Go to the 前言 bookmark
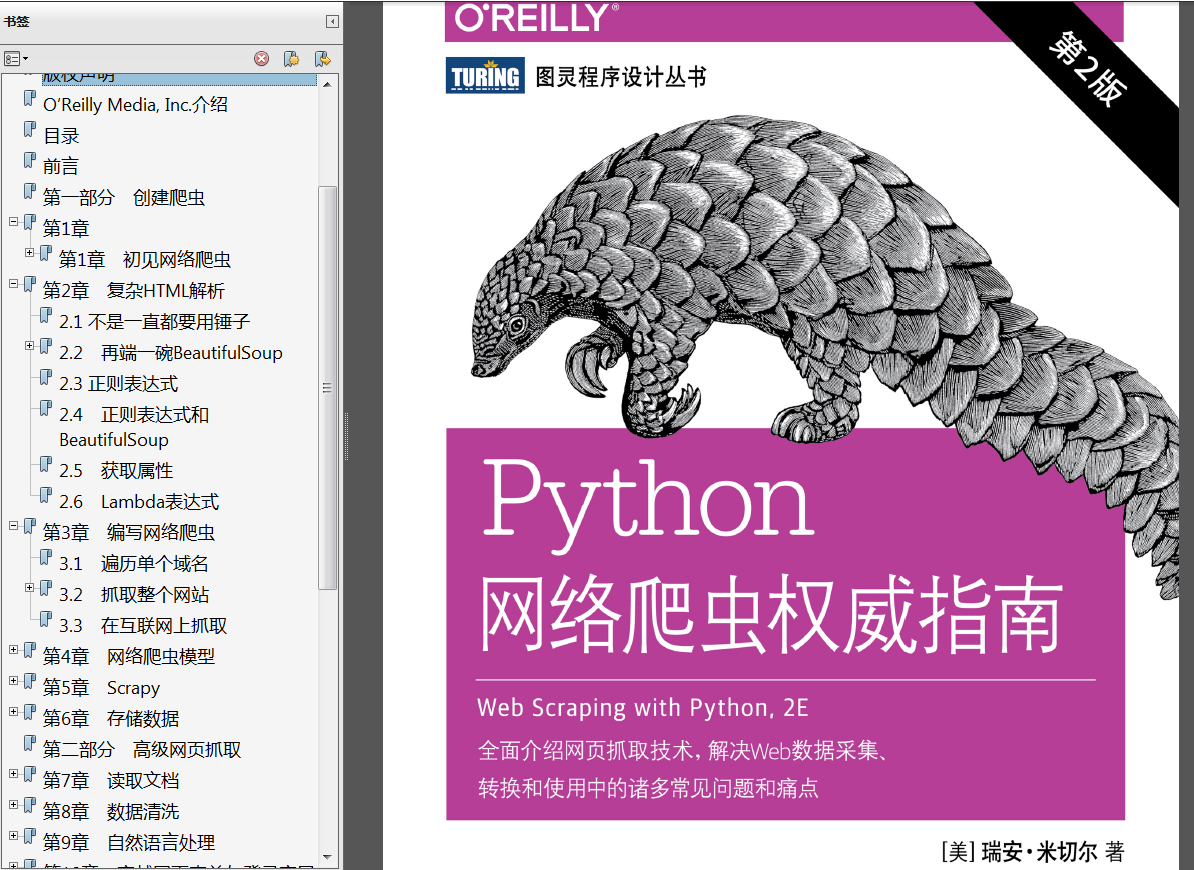 click(x=61, y=167)
